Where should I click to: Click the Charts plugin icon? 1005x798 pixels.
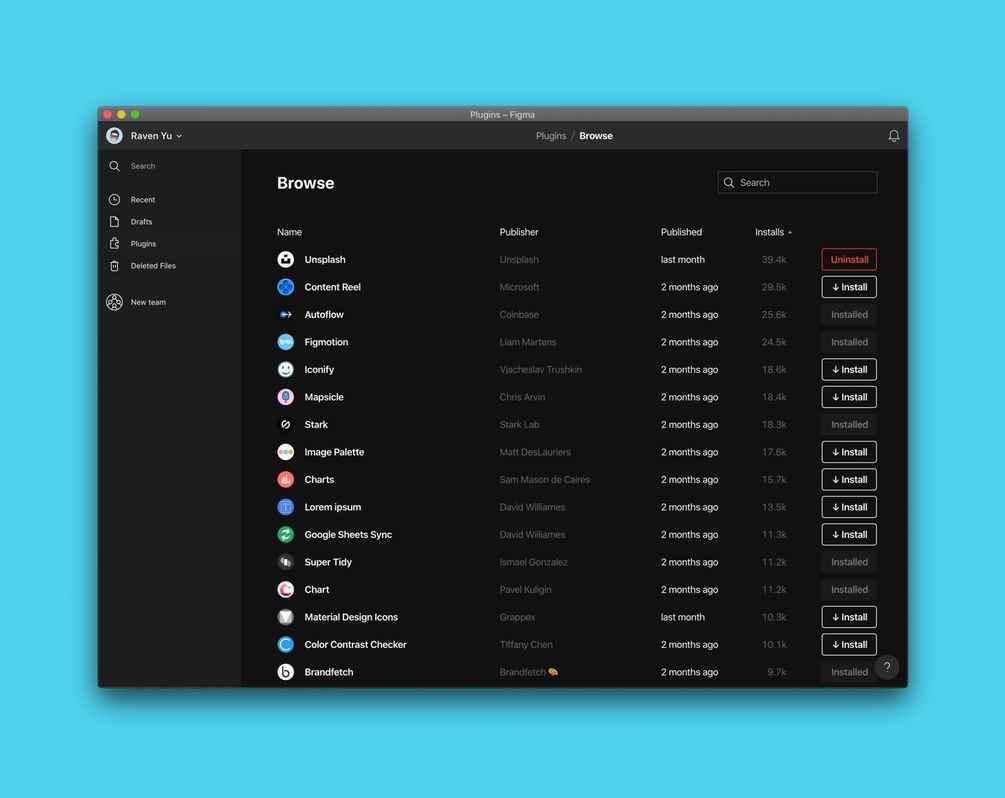click(286, 479)
